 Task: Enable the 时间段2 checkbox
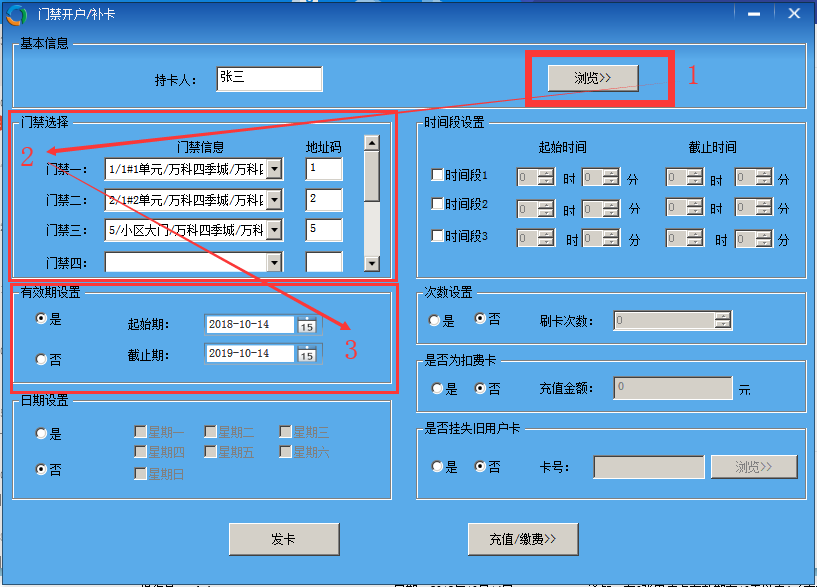[437, 204]
